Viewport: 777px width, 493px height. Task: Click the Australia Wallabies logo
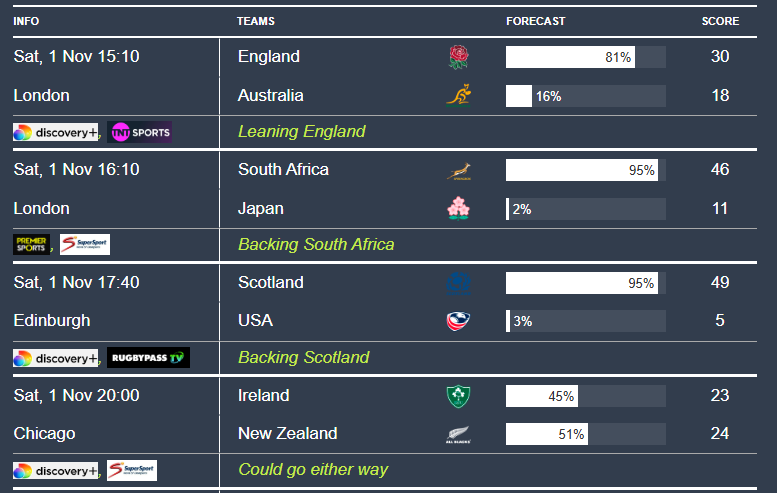457,96
